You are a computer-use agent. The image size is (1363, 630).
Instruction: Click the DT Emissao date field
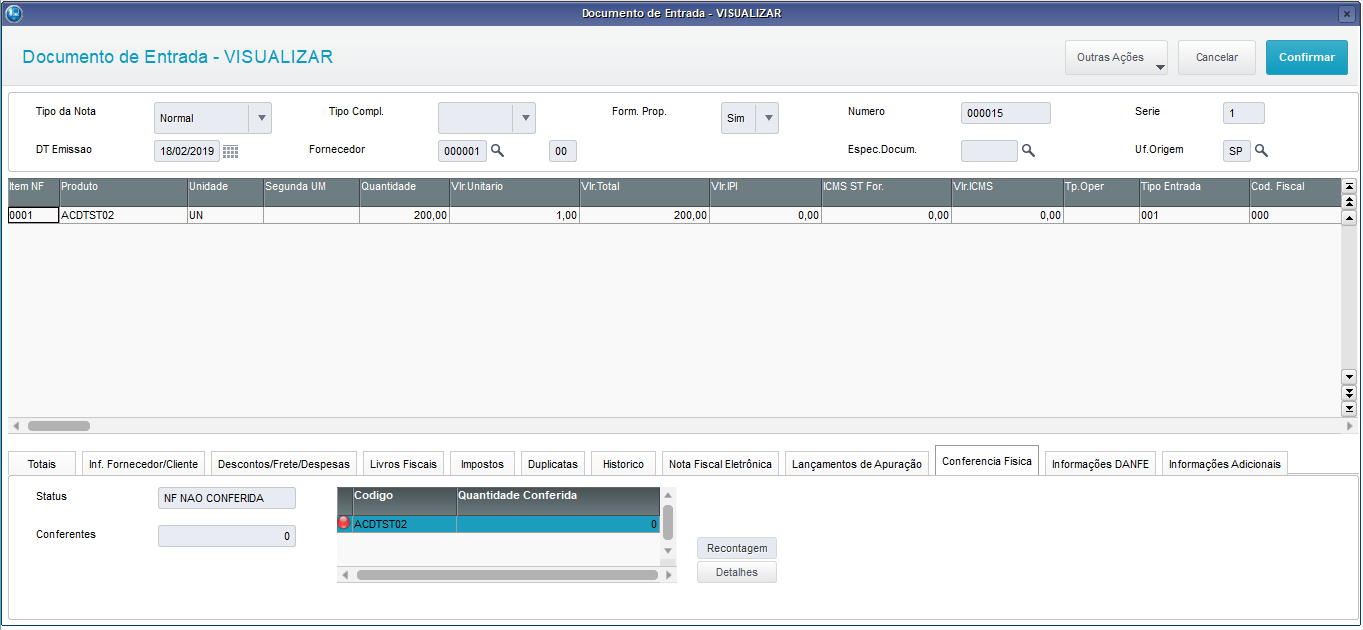[x=187, y=151]
